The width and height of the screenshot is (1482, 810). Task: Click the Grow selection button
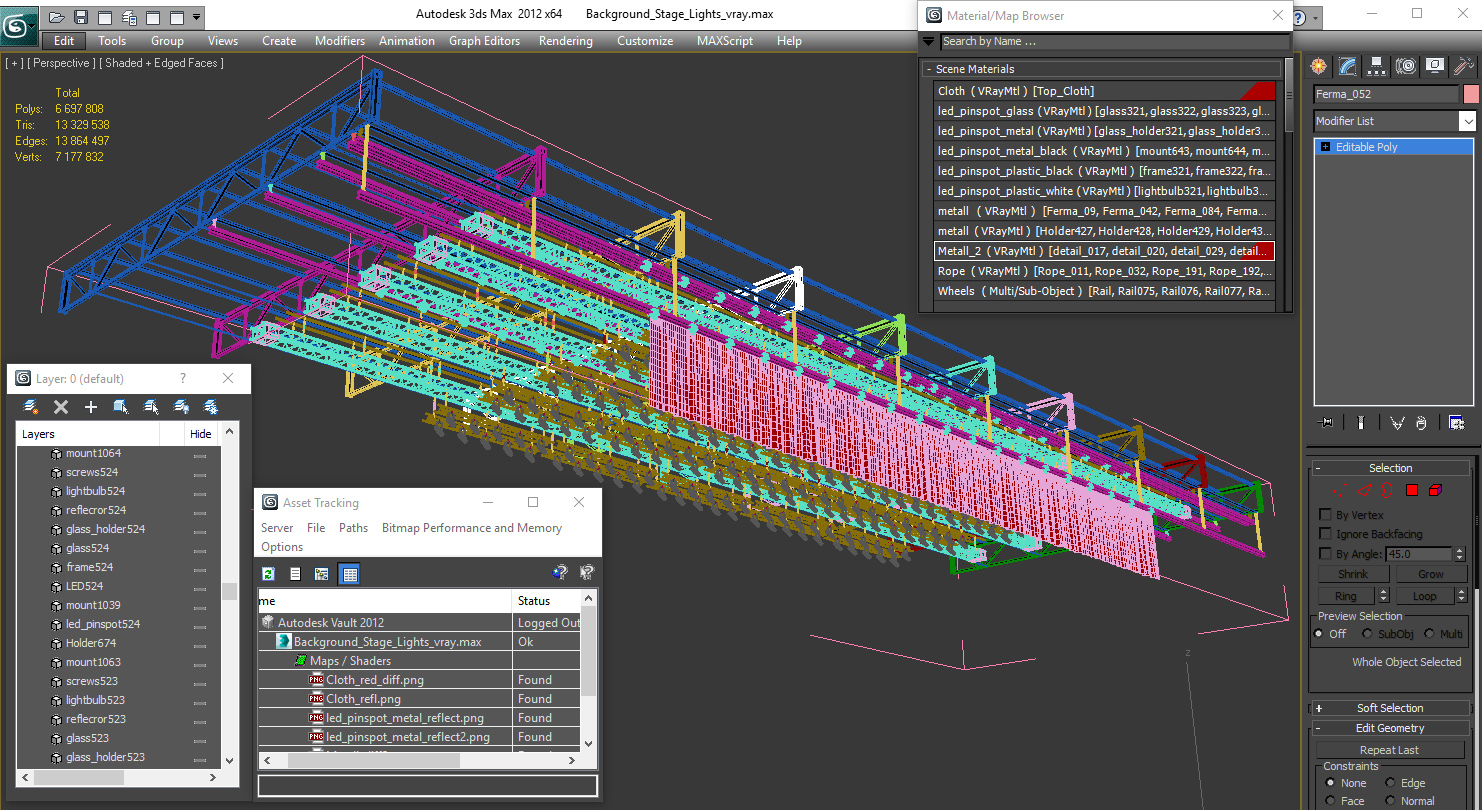pos(1431,574)
